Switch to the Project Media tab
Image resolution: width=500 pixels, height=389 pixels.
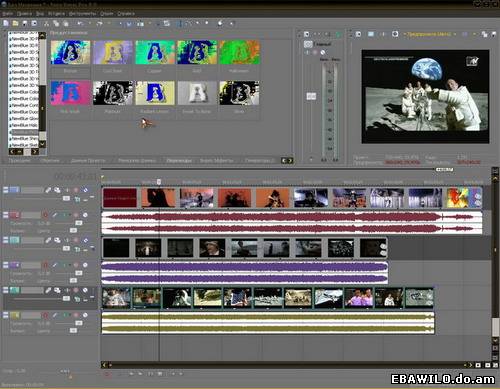88,161
